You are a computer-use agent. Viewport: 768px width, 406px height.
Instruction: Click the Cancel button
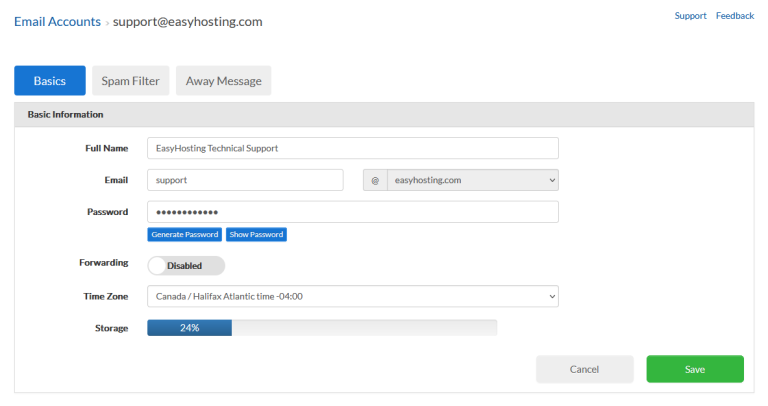584,369
